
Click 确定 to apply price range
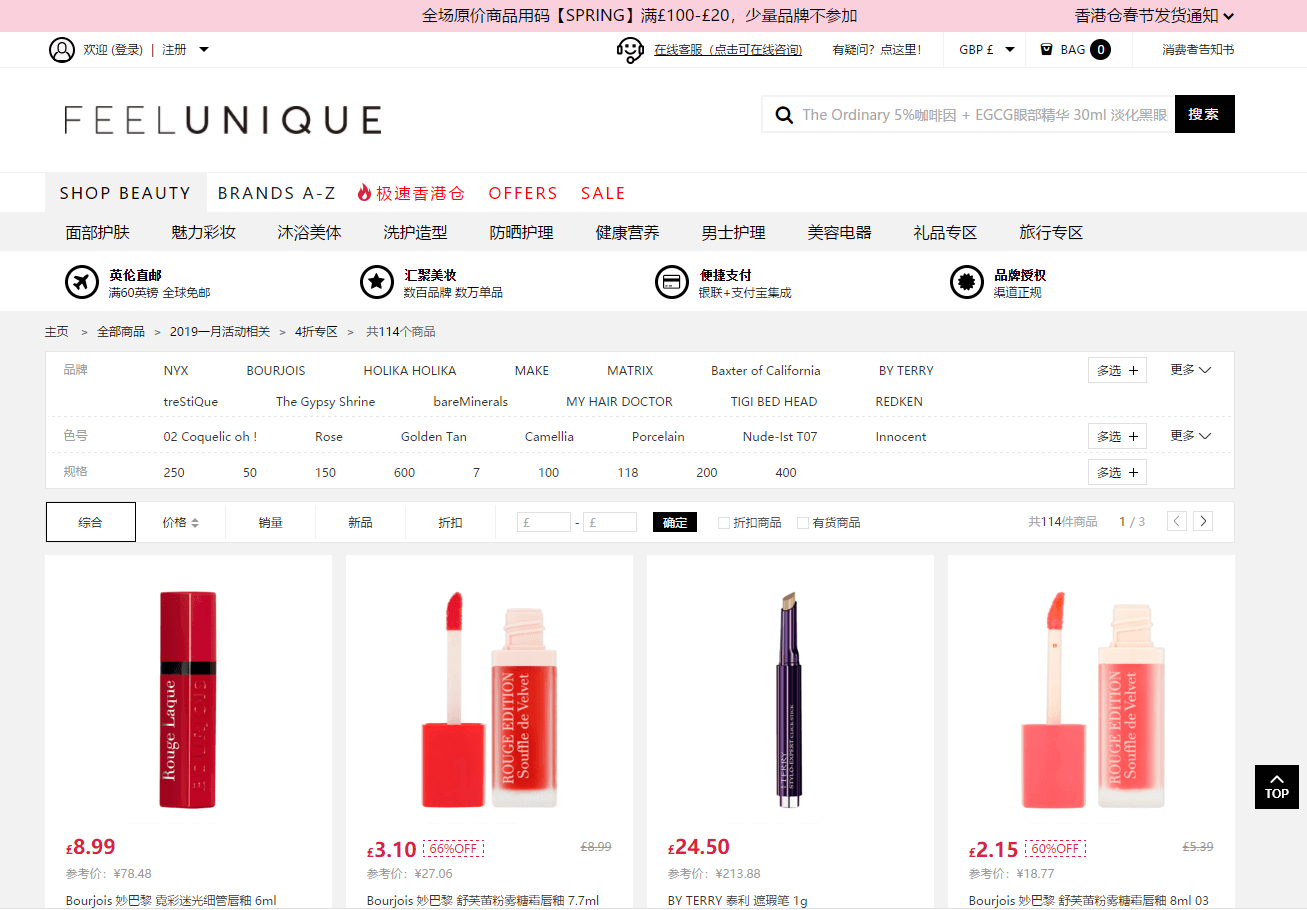point(675,522)
